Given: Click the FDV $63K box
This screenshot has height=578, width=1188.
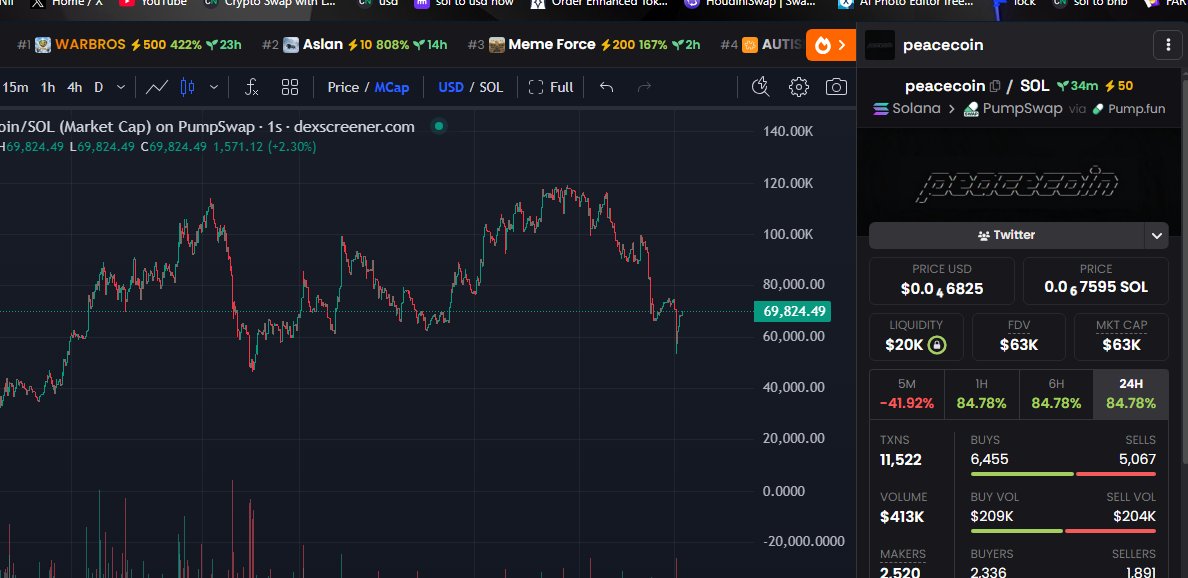Looking at the screenshot, I should pyautogui.click(x=1018, y=337).
